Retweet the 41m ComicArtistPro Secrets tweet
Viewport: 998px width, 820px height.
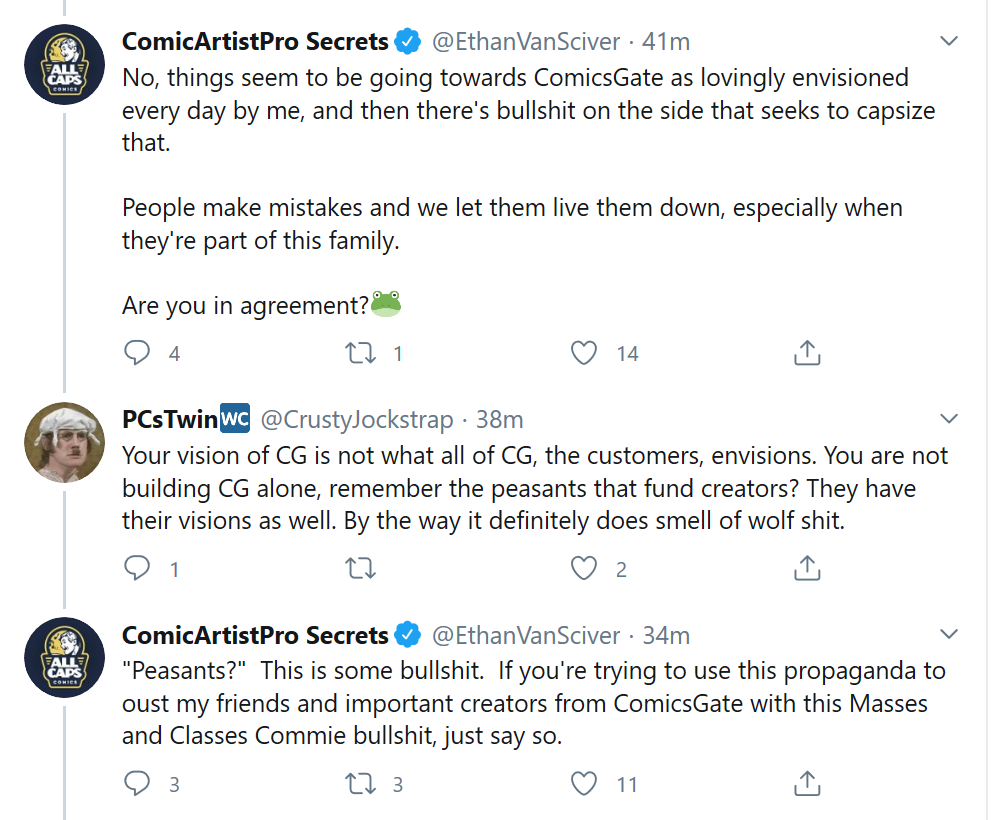point(360,353)
